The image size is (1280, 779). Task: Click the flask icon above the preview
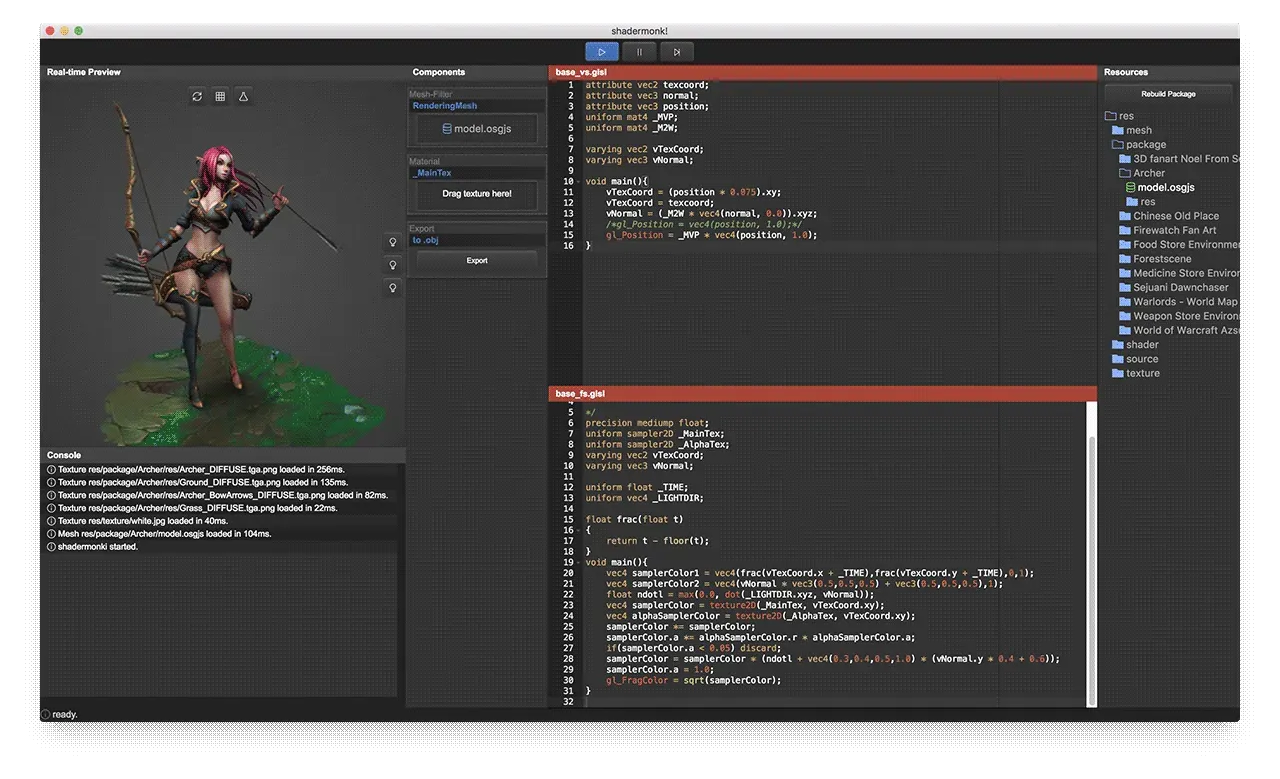(x=243, y=97)
